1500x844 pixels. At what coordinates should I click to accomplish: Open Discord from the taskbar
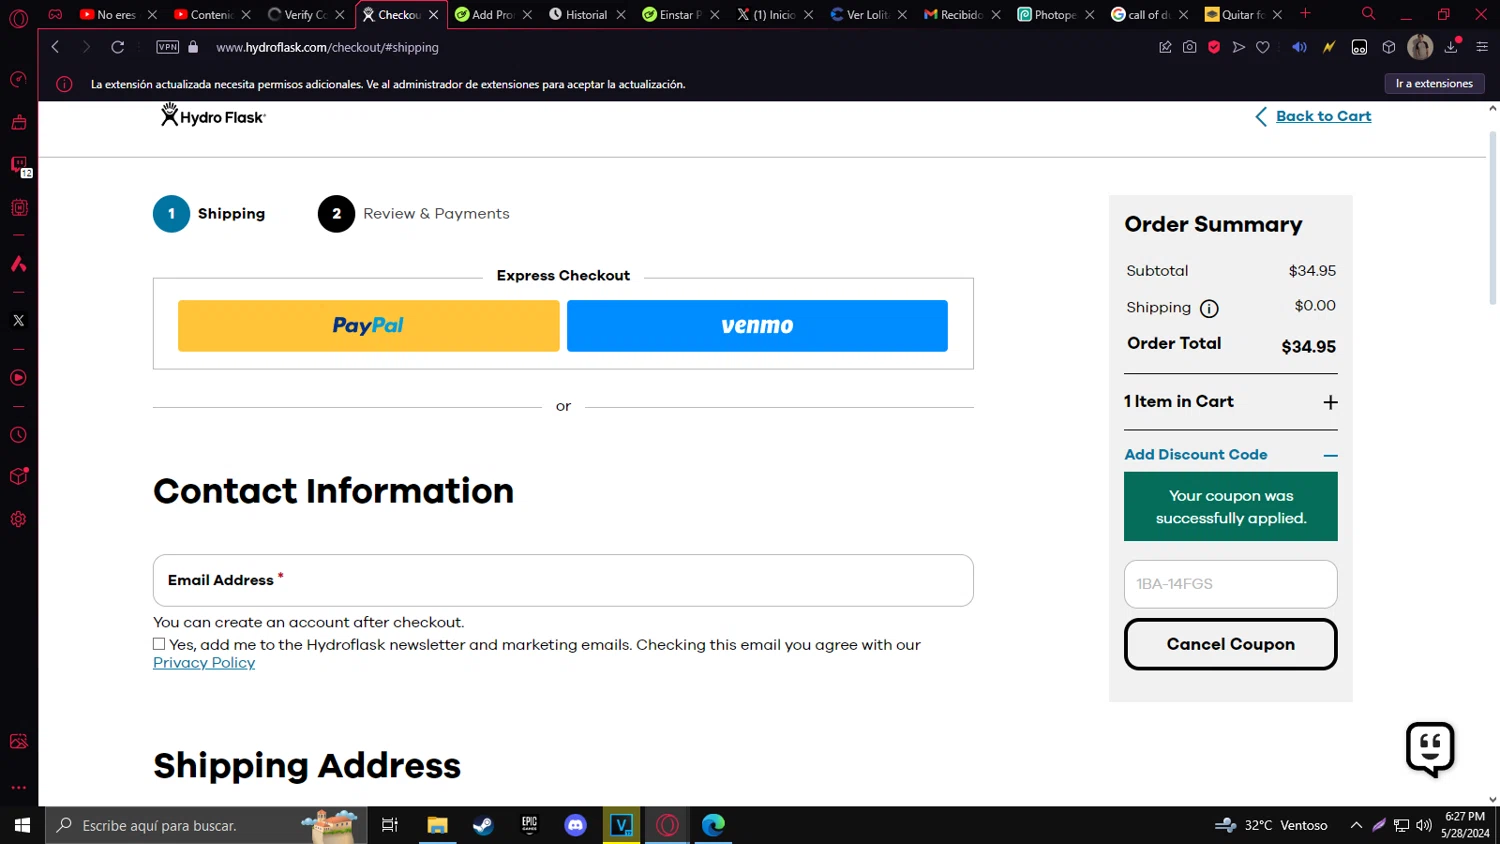pyautogui.click(x=575, y=826)
